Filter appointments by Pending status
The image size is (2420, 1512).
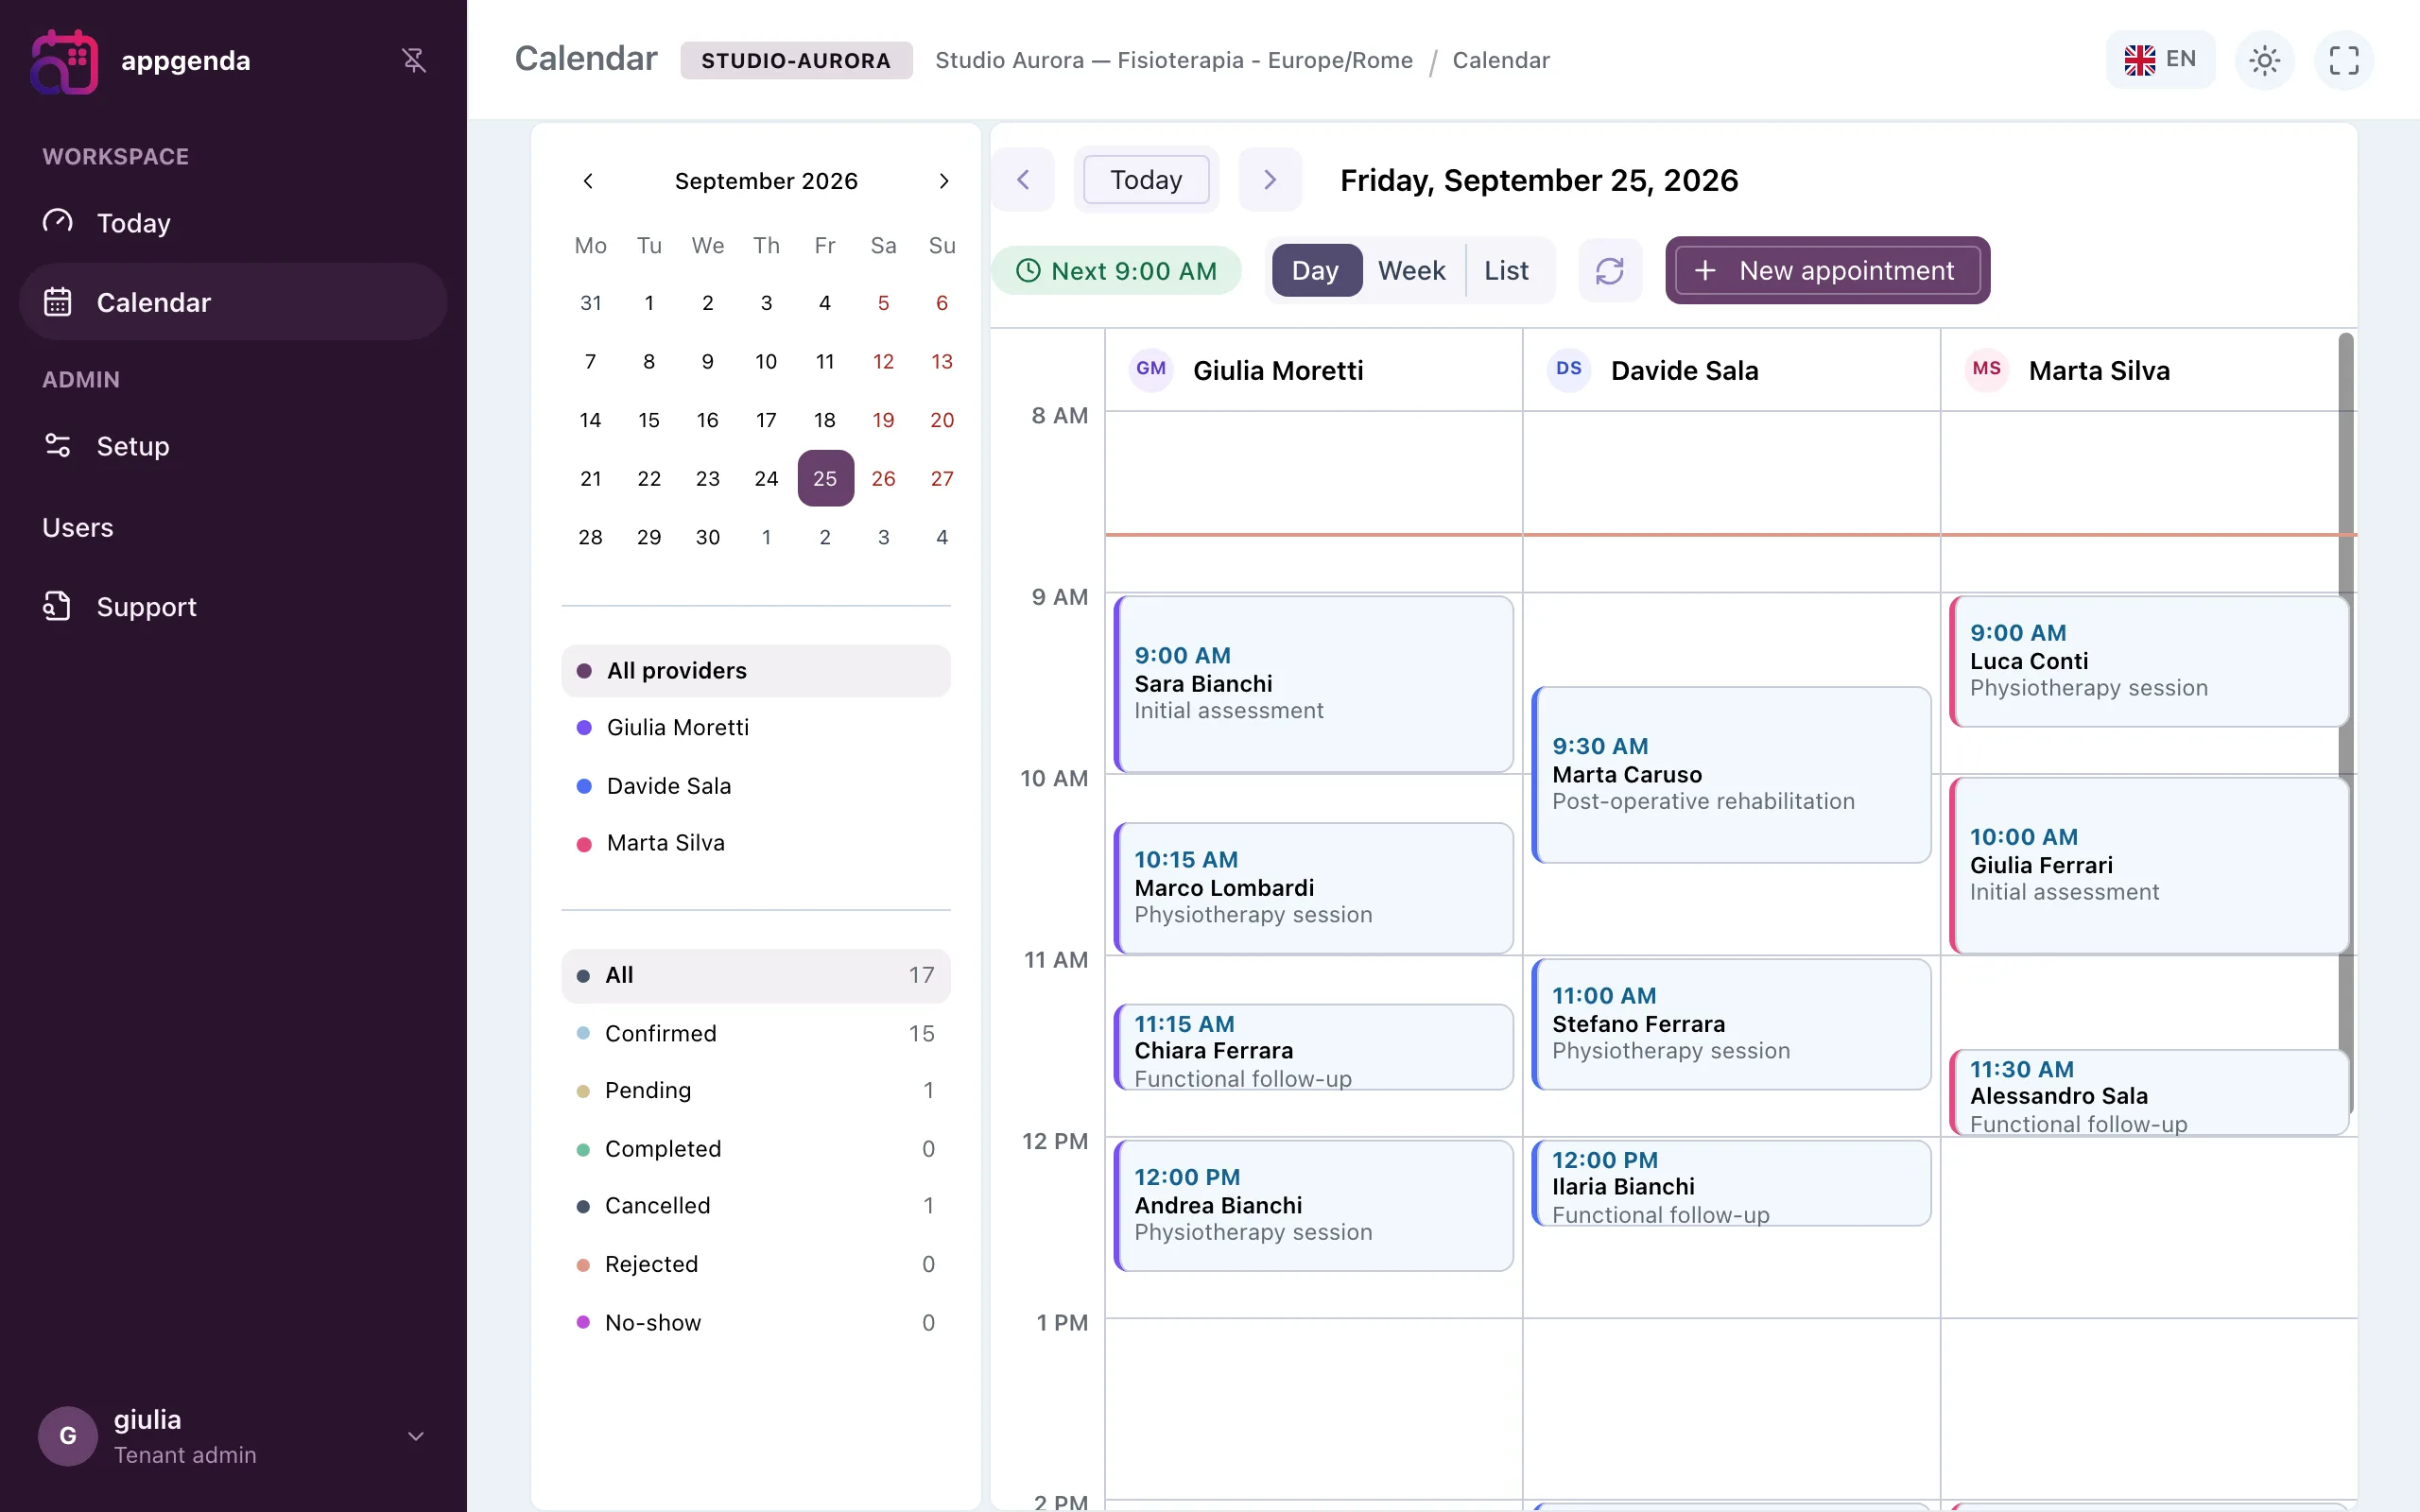tap(756, 1090)
